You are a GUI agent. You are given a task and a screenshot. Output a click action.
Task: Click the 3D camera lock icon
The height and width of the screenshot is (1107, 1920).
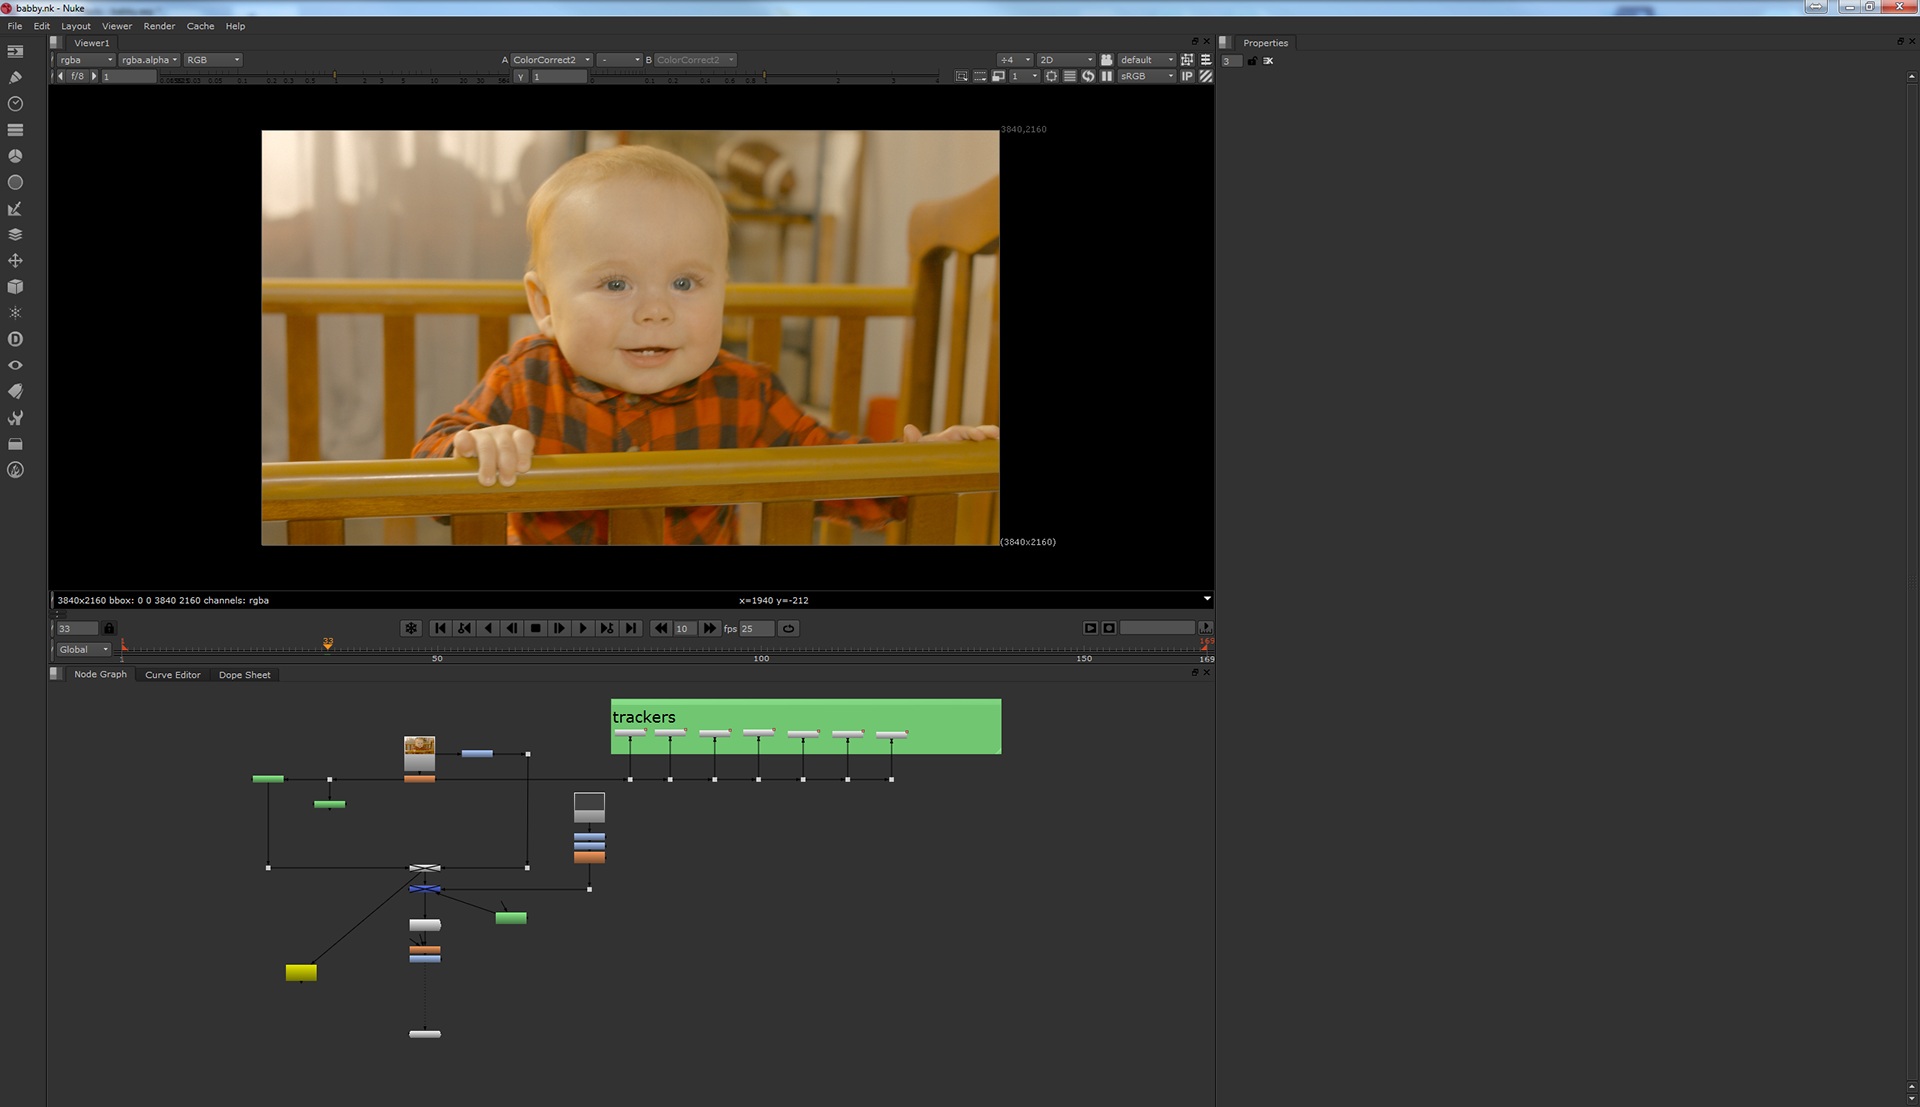coord(1107,60)
